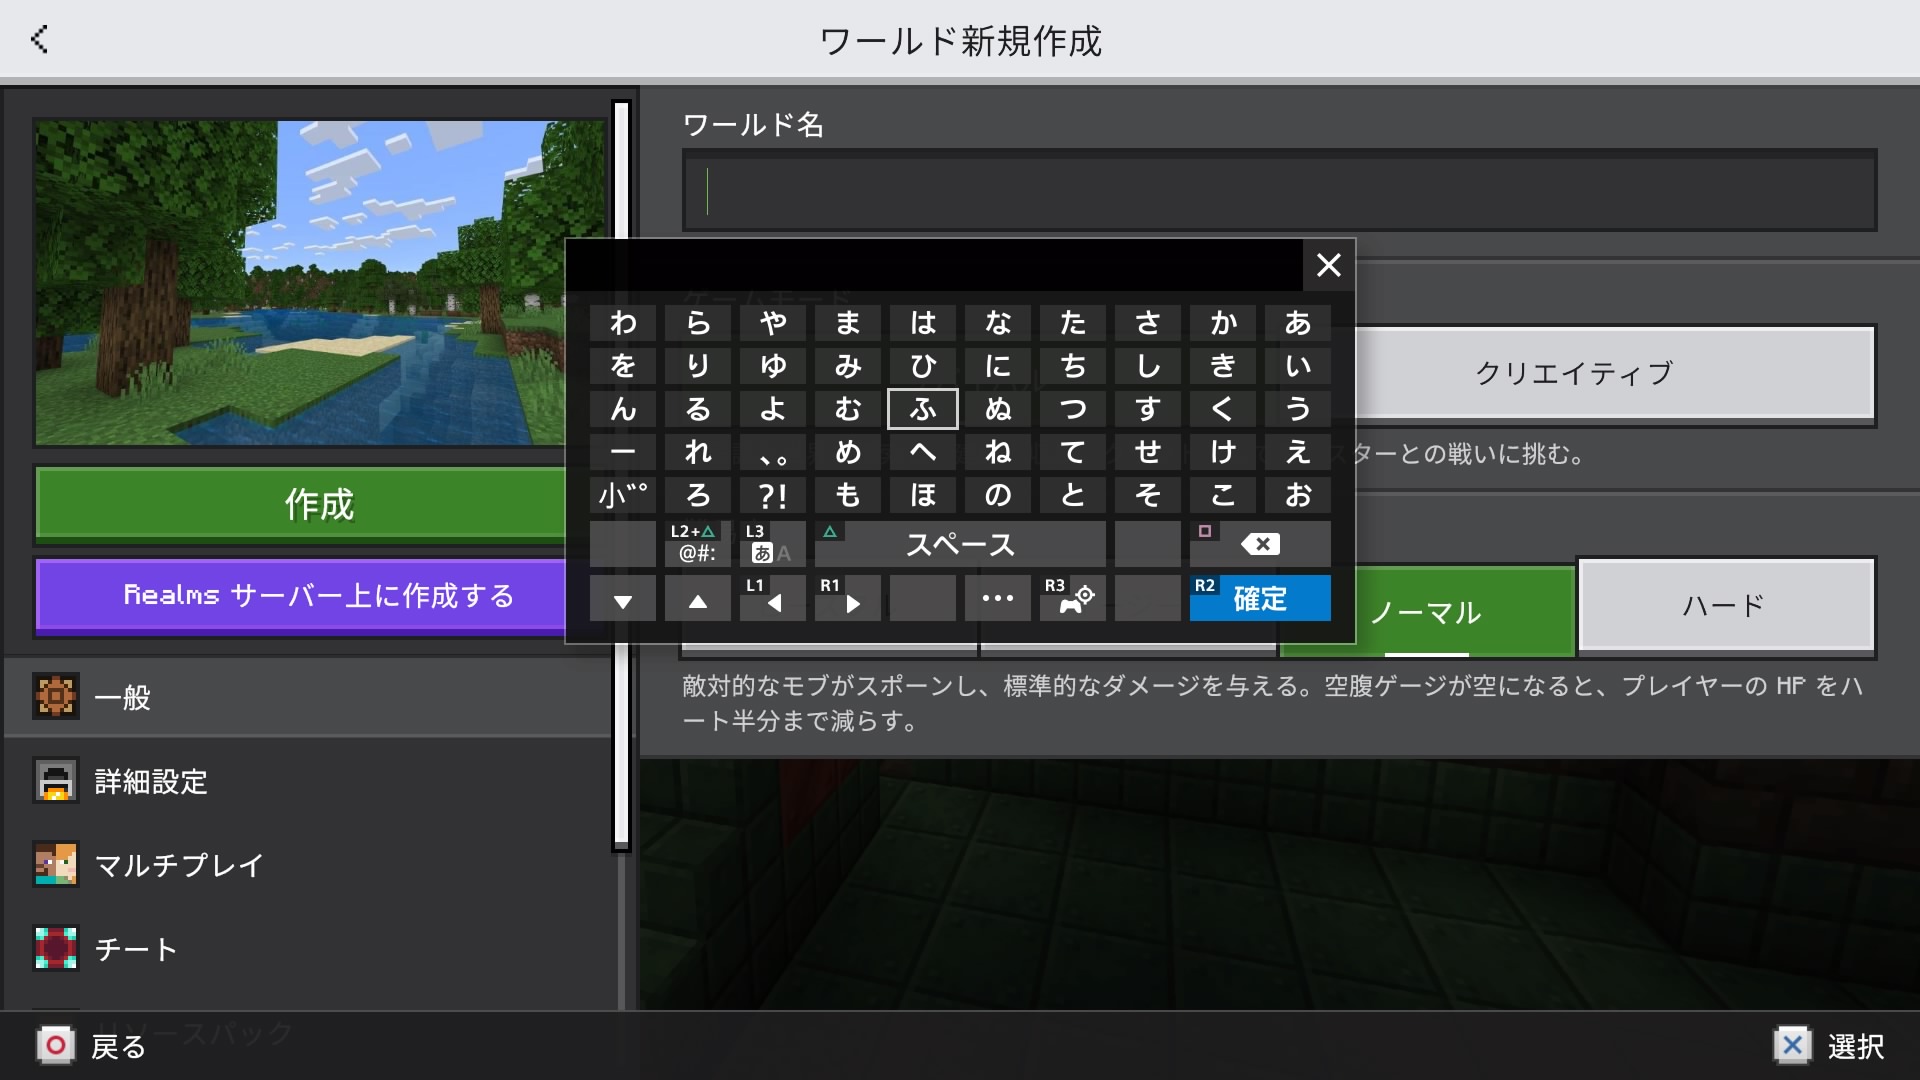Tap the の key
The image size is (1920, 1080).
(x=998, y=495)
